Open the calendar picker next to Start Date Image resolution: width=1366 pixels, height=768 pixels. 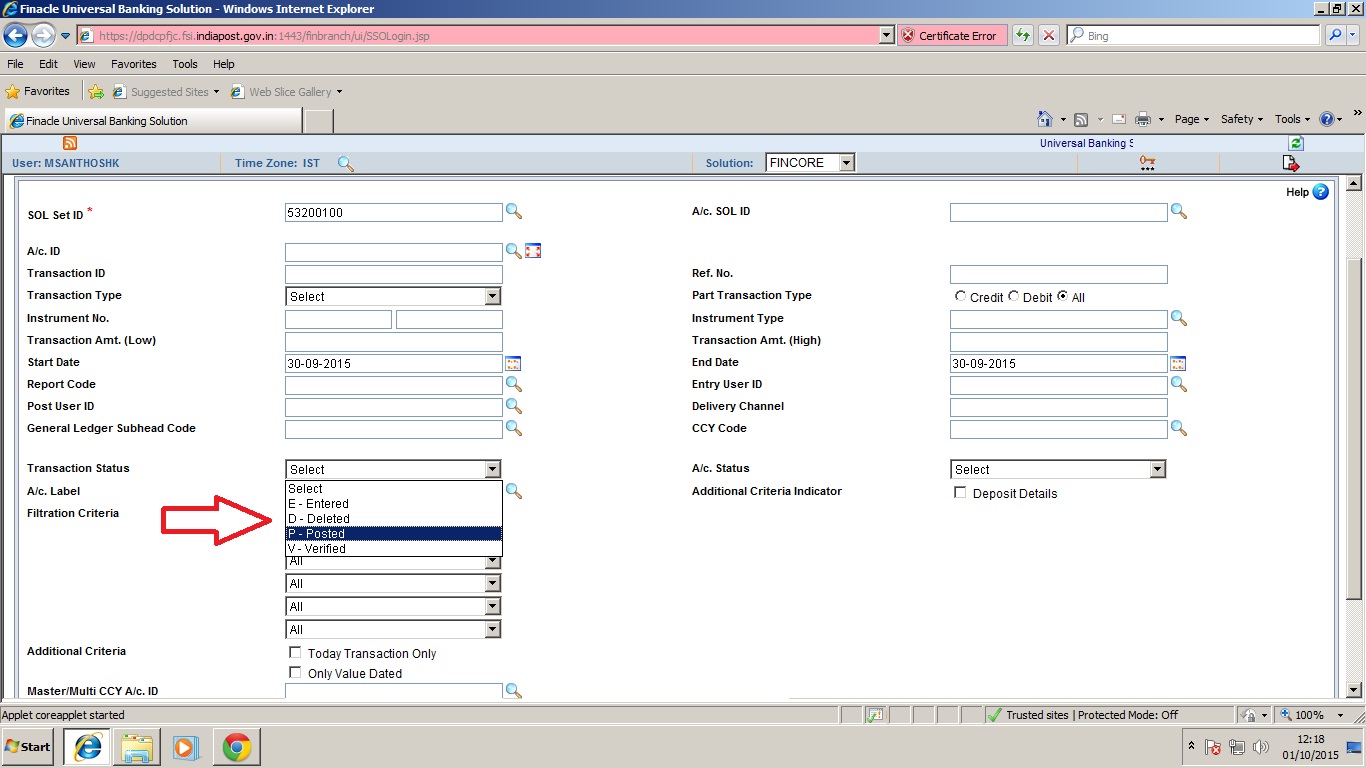(513, 363)
